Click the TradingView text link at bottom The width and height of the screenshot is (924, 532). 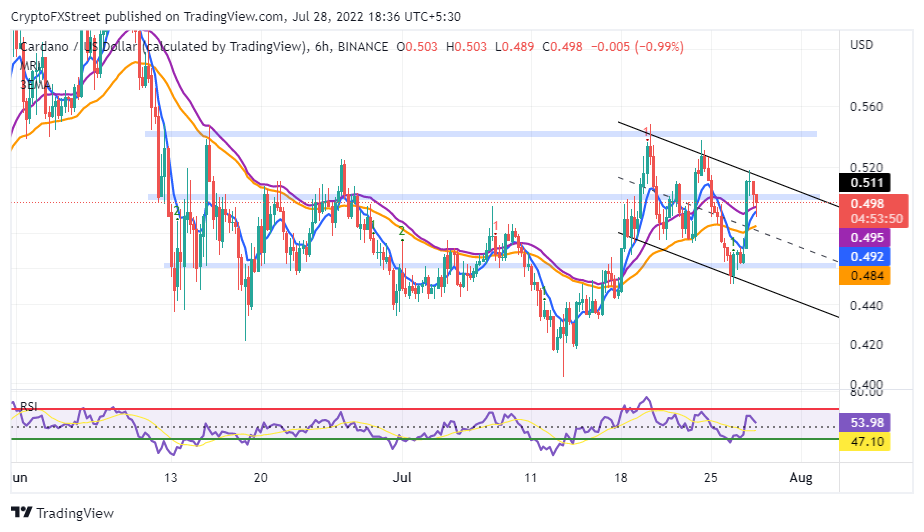click(x=75, y=513)
